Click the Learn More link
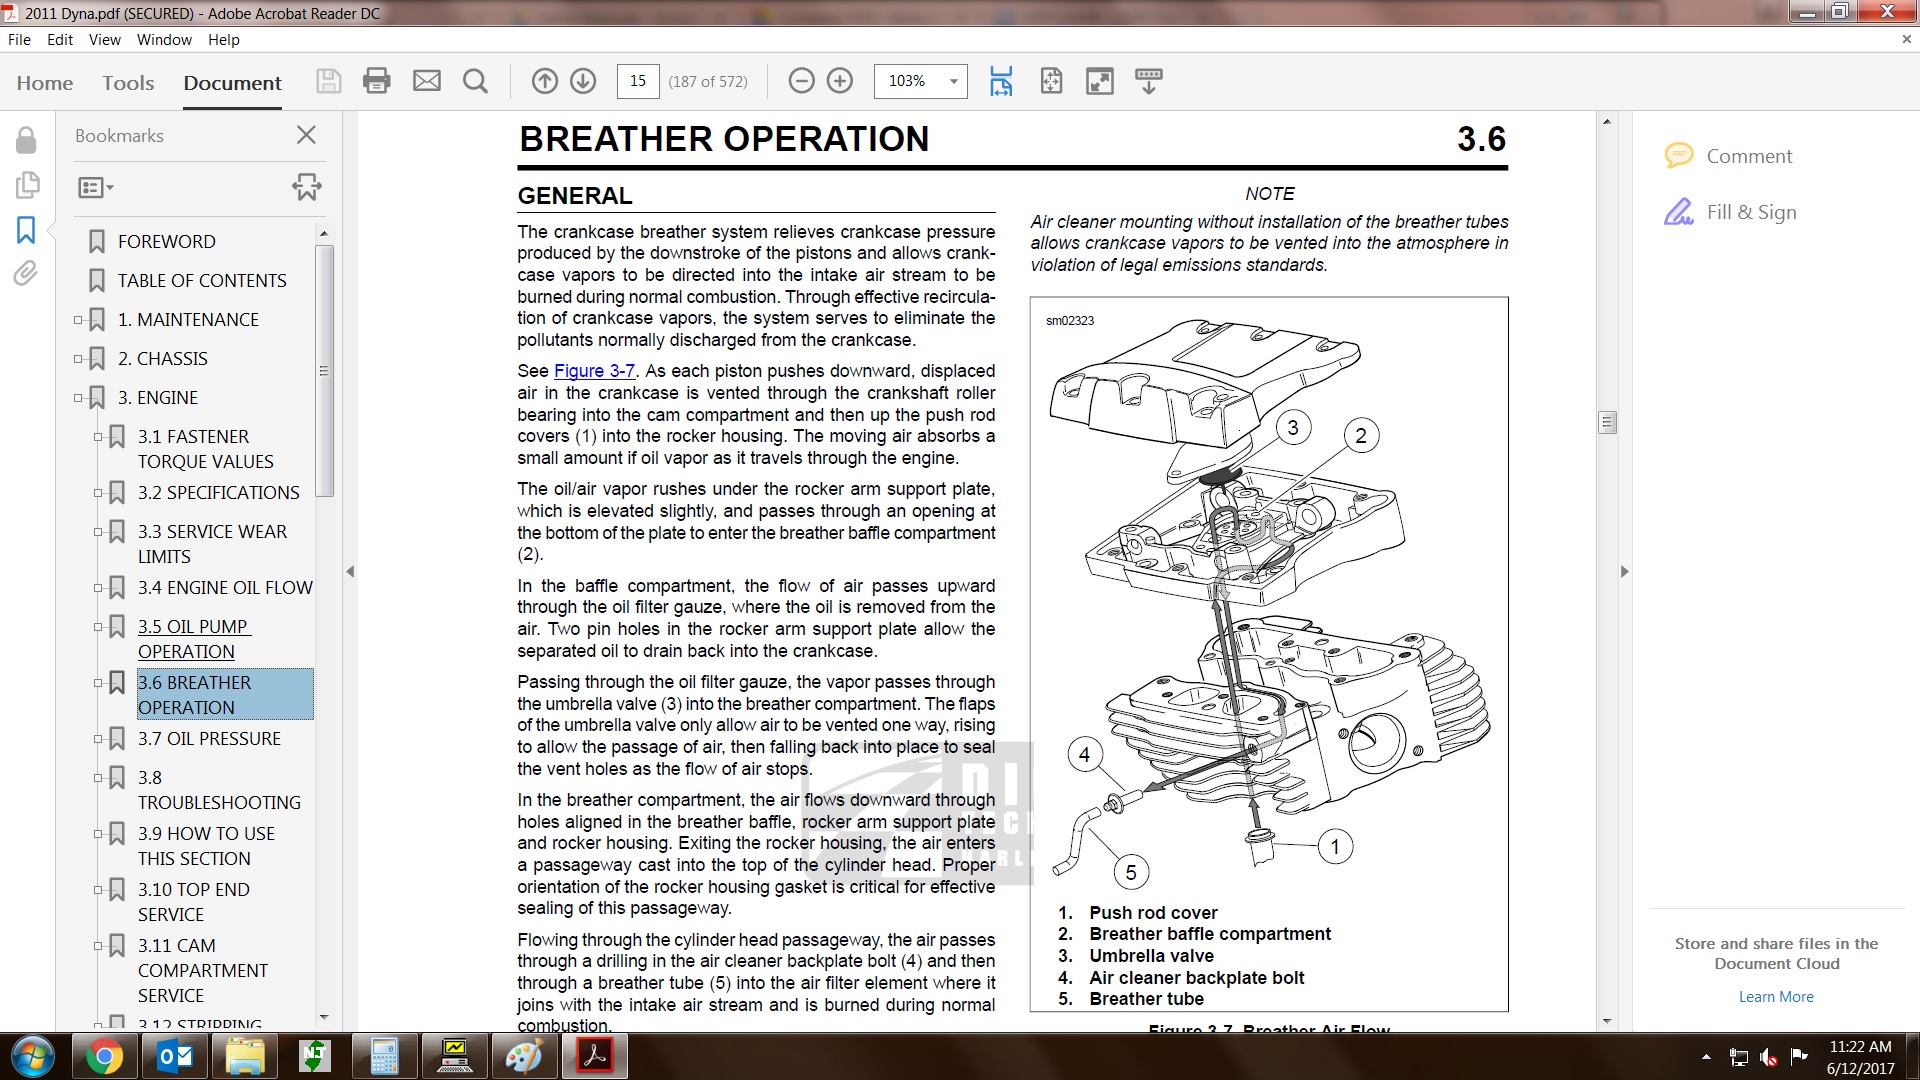1920x1080 pixels. 1775,997
